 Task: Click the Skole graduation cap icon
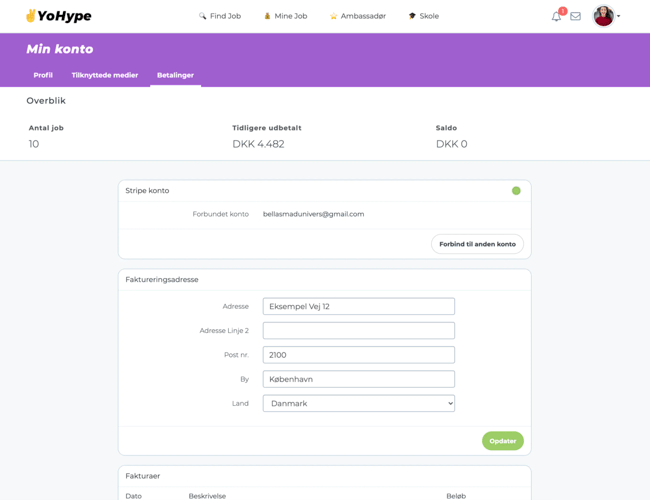(x=412, y=16)
